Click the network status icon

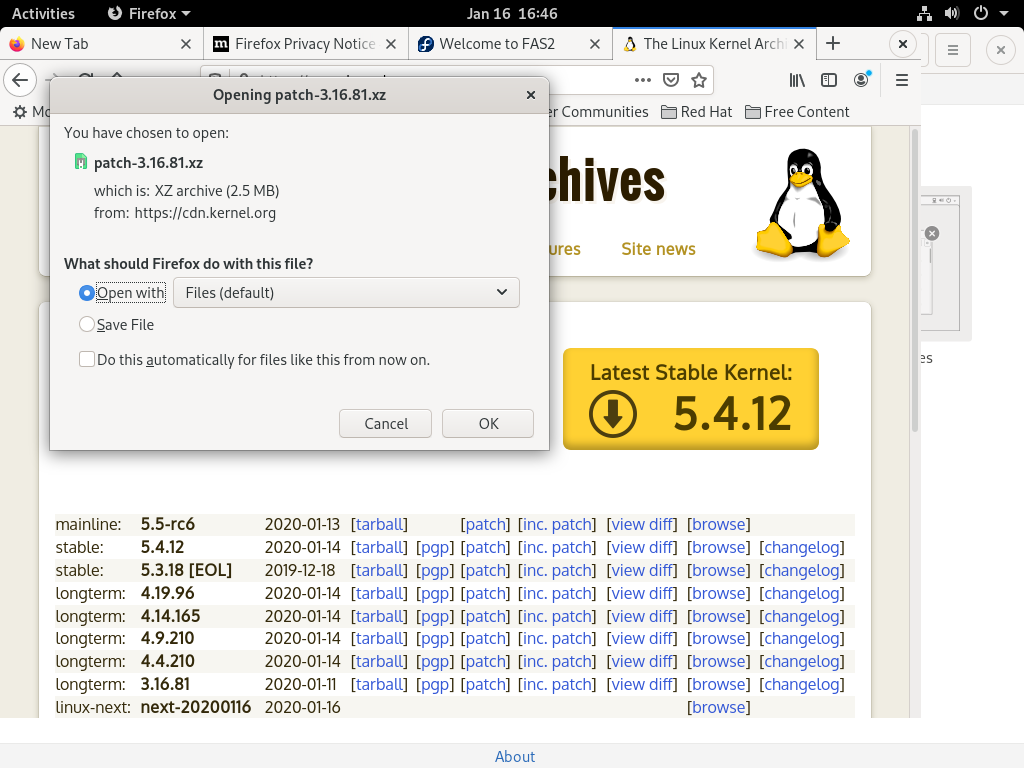[x=924, y=13]
